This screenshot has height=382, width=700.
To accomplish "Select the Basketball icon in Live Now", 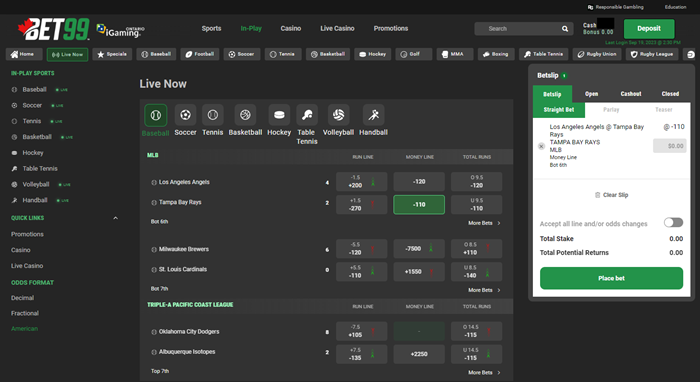I will (245, 115).
